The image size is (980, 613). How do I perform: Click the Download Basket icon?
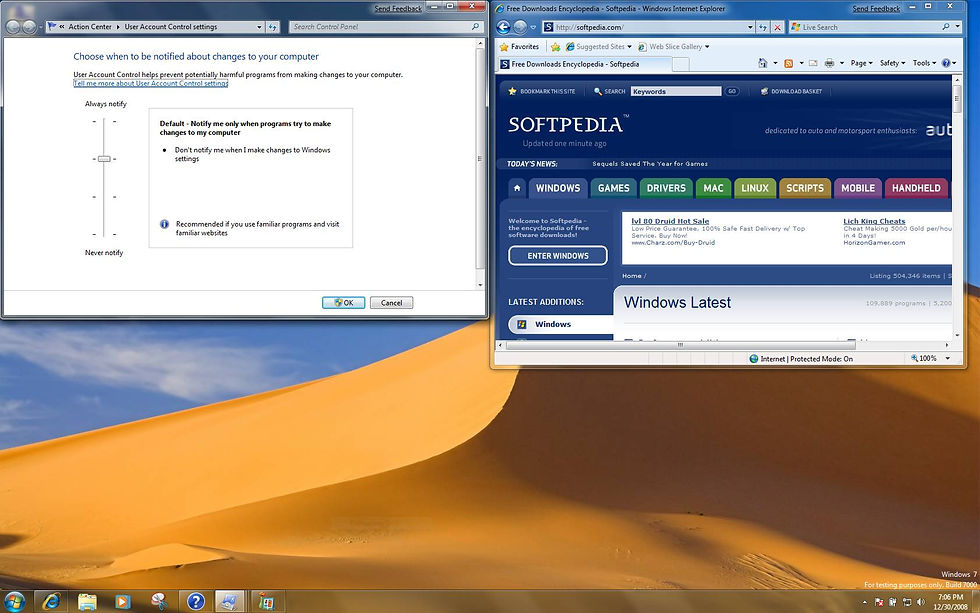pyautogui.click(x=764, y=91)
